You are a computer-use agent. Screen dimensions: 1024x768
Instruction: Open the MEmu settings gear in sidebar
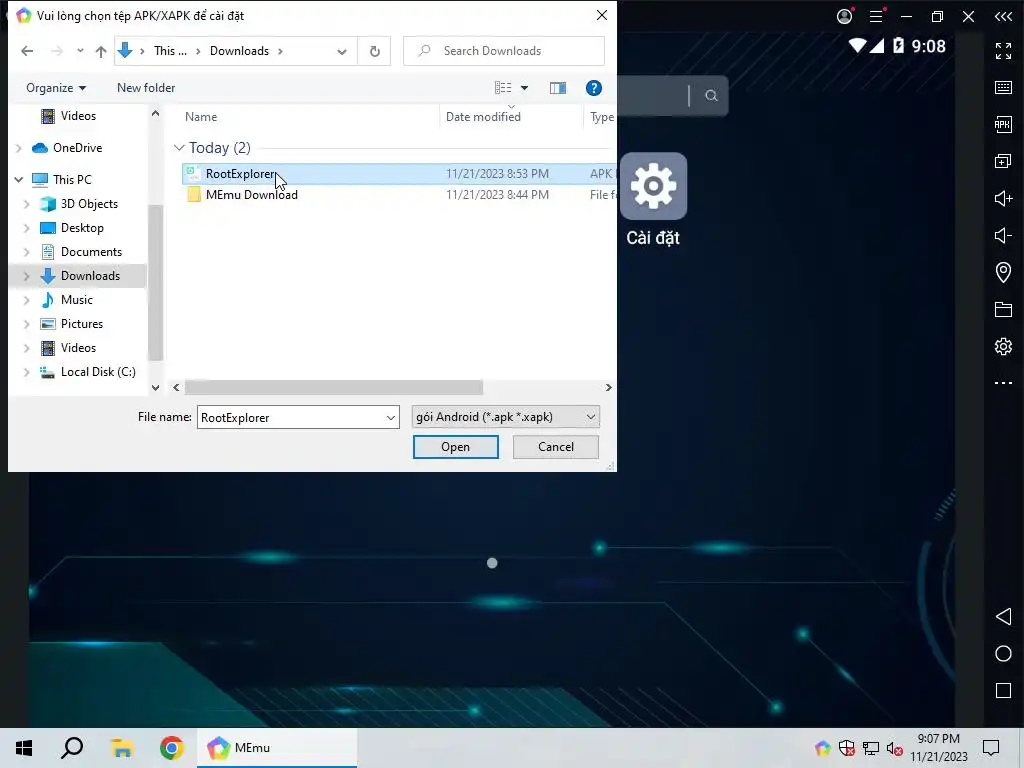[1003, 346]
